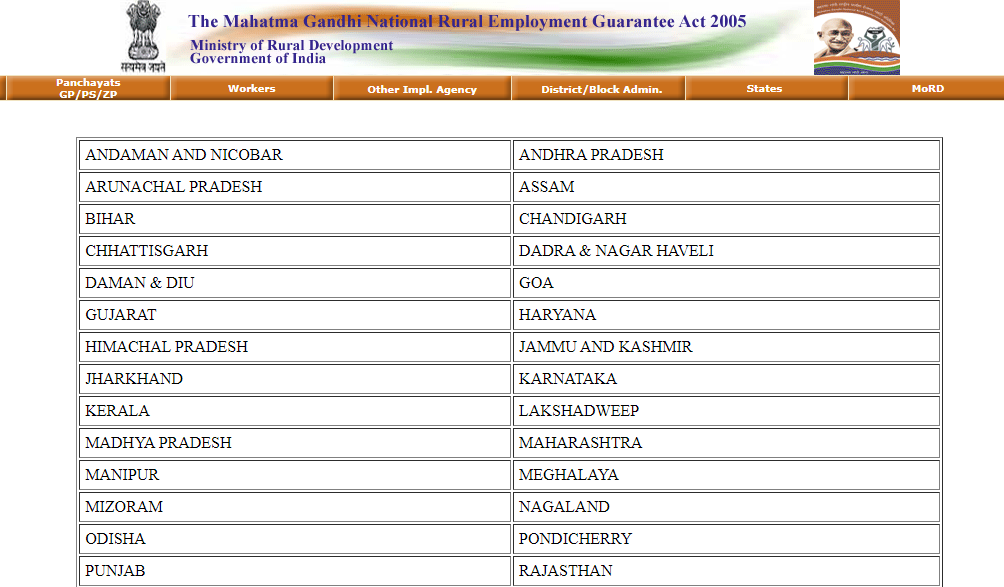Open ASSAM state page
This screenshot has height=587, width=1004.
tap(546, 187)
